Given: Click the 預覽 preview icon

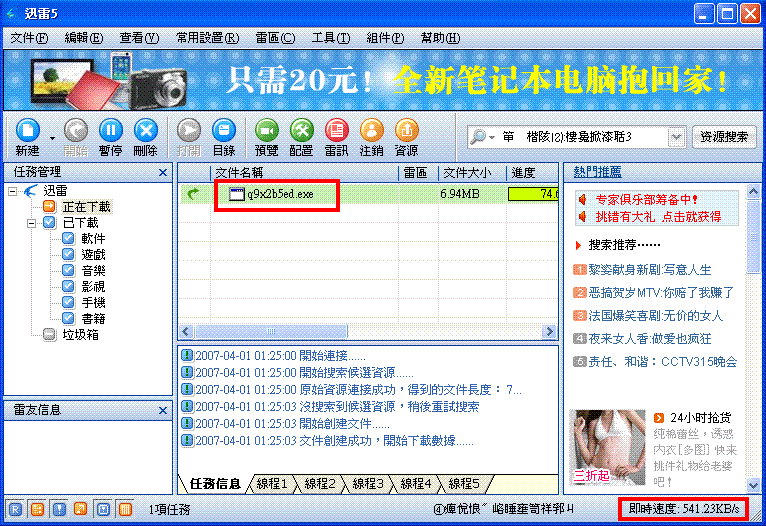Looking at the screenshot, I should tap(267, 130).
